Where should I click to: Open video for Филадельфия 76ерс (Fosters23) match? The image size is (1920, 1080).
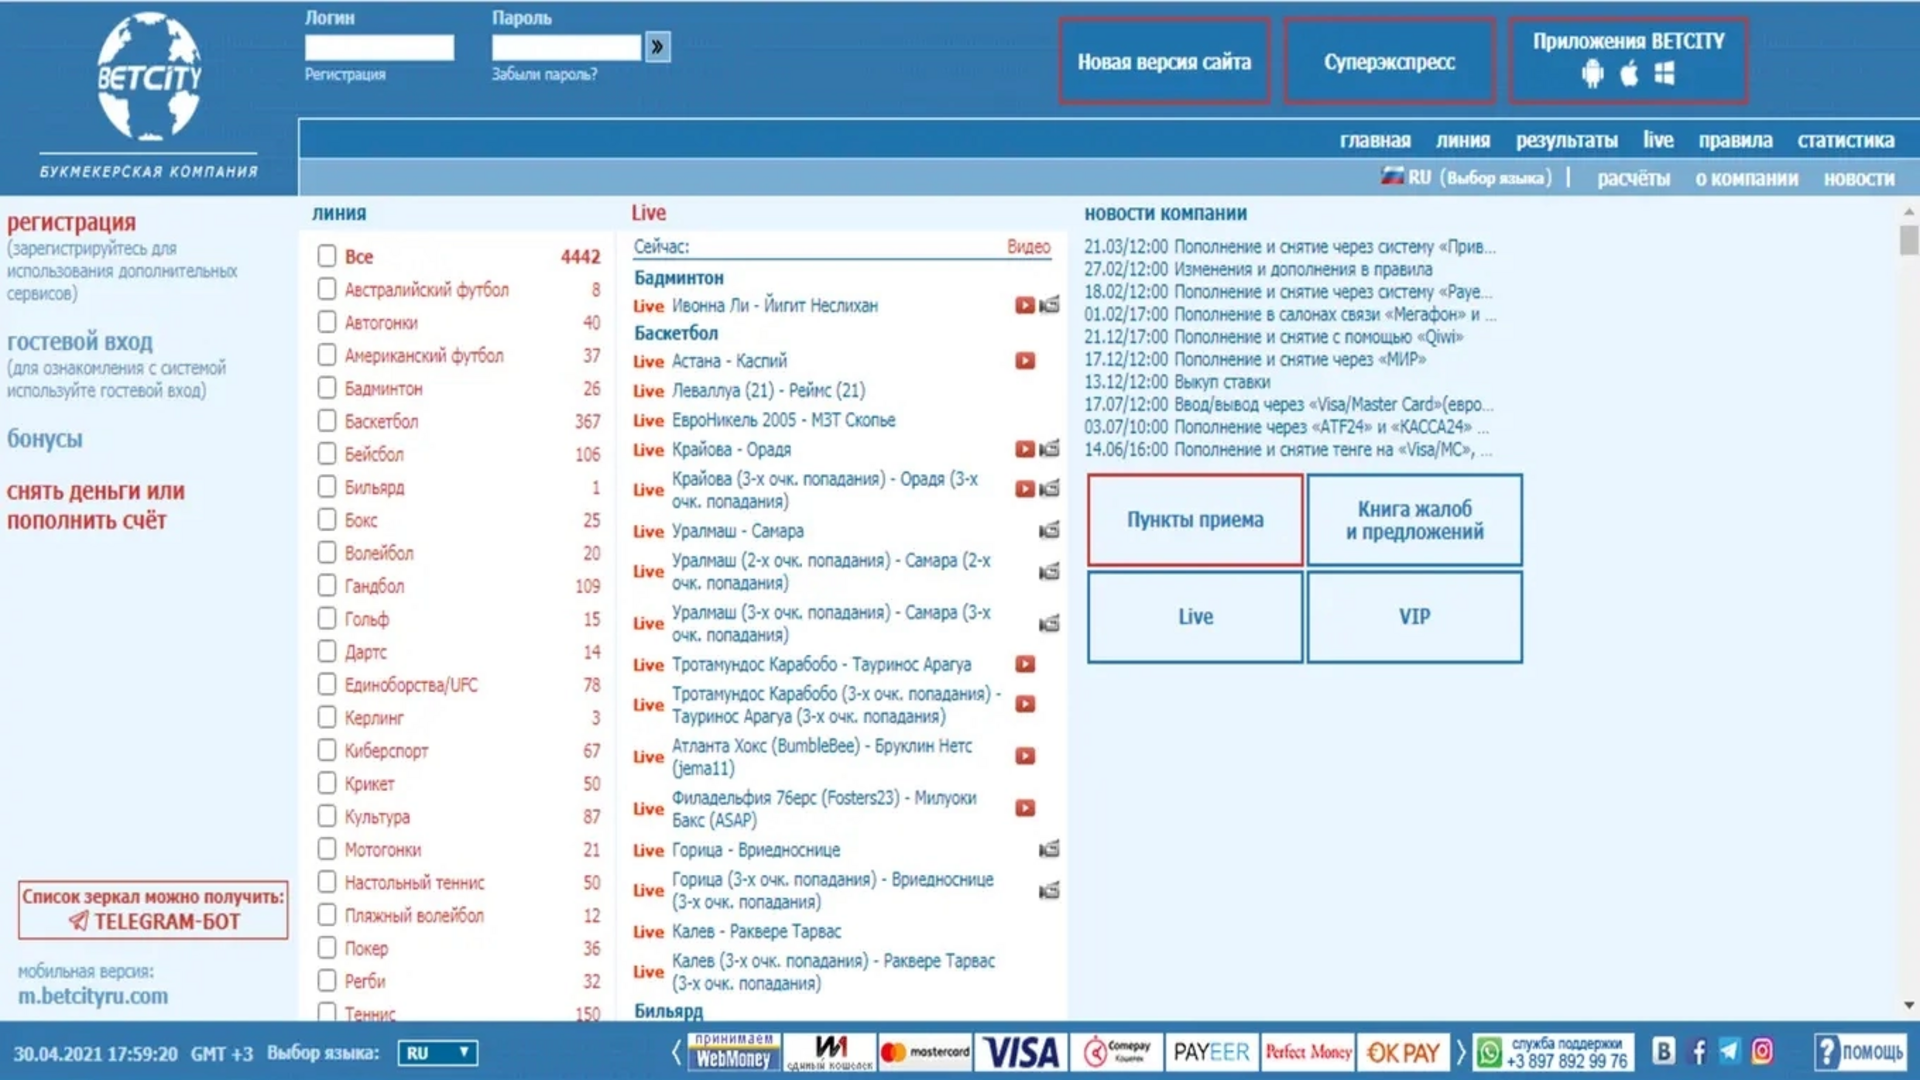tap(1025, 808)
